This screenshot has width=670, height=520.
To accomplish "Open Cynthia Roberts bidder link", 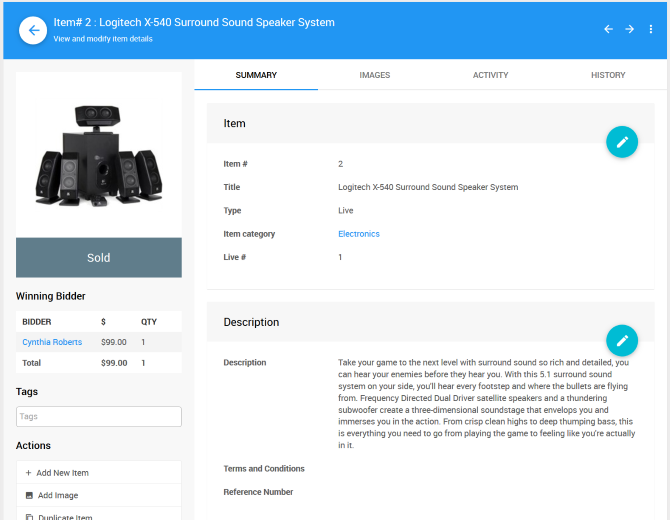I will click(52, 342).
